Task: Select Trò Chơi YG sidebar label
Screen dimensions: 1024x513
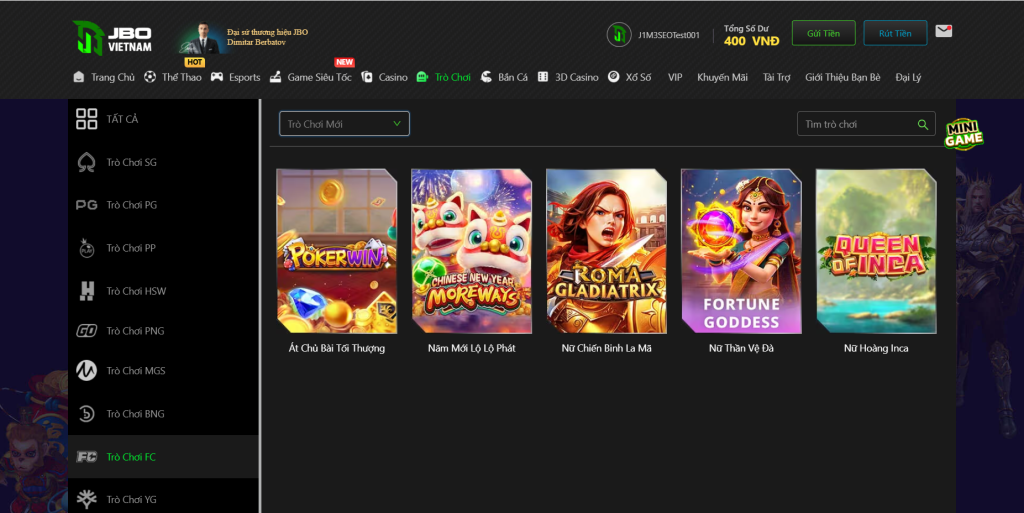Action: click(x=131, y=499)
